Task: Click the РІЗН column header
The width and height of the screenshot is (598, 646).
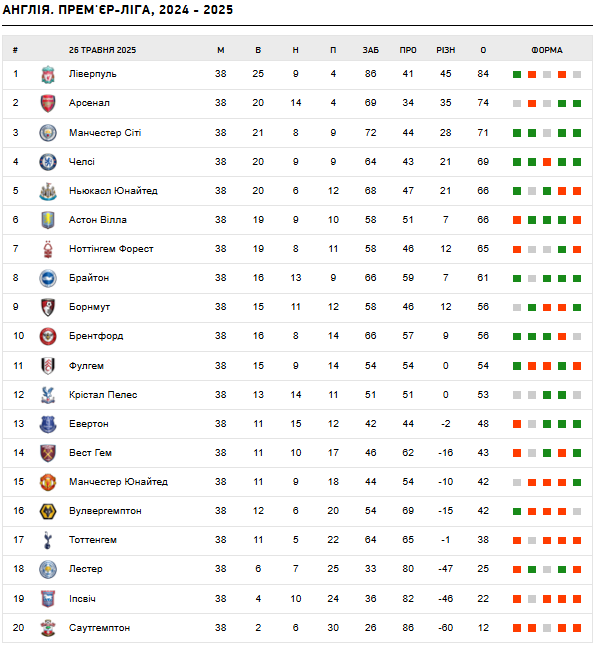Action: coord(446,50)
